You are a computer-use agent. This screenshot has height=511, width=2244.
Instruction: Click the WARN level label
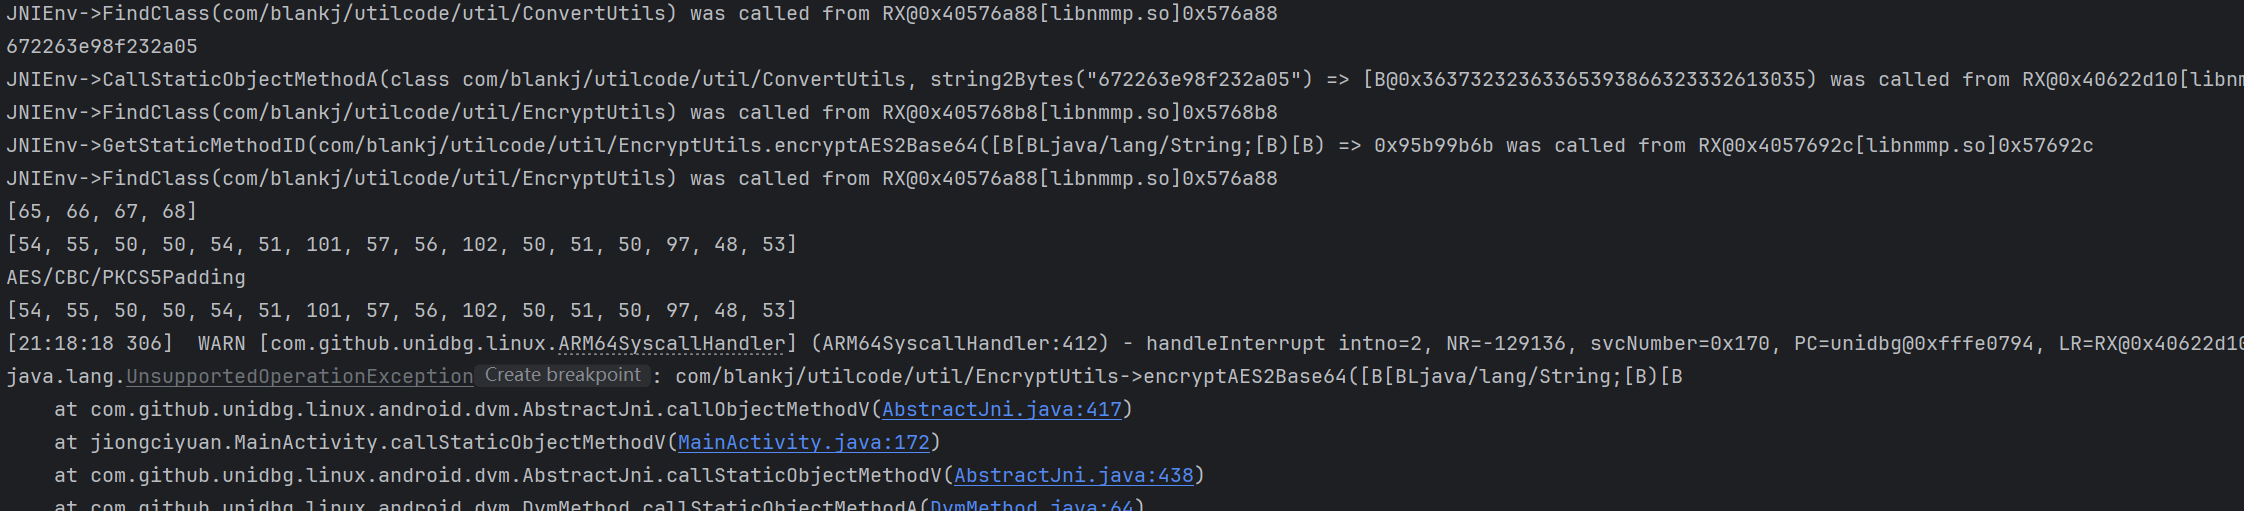pos(221,343)
